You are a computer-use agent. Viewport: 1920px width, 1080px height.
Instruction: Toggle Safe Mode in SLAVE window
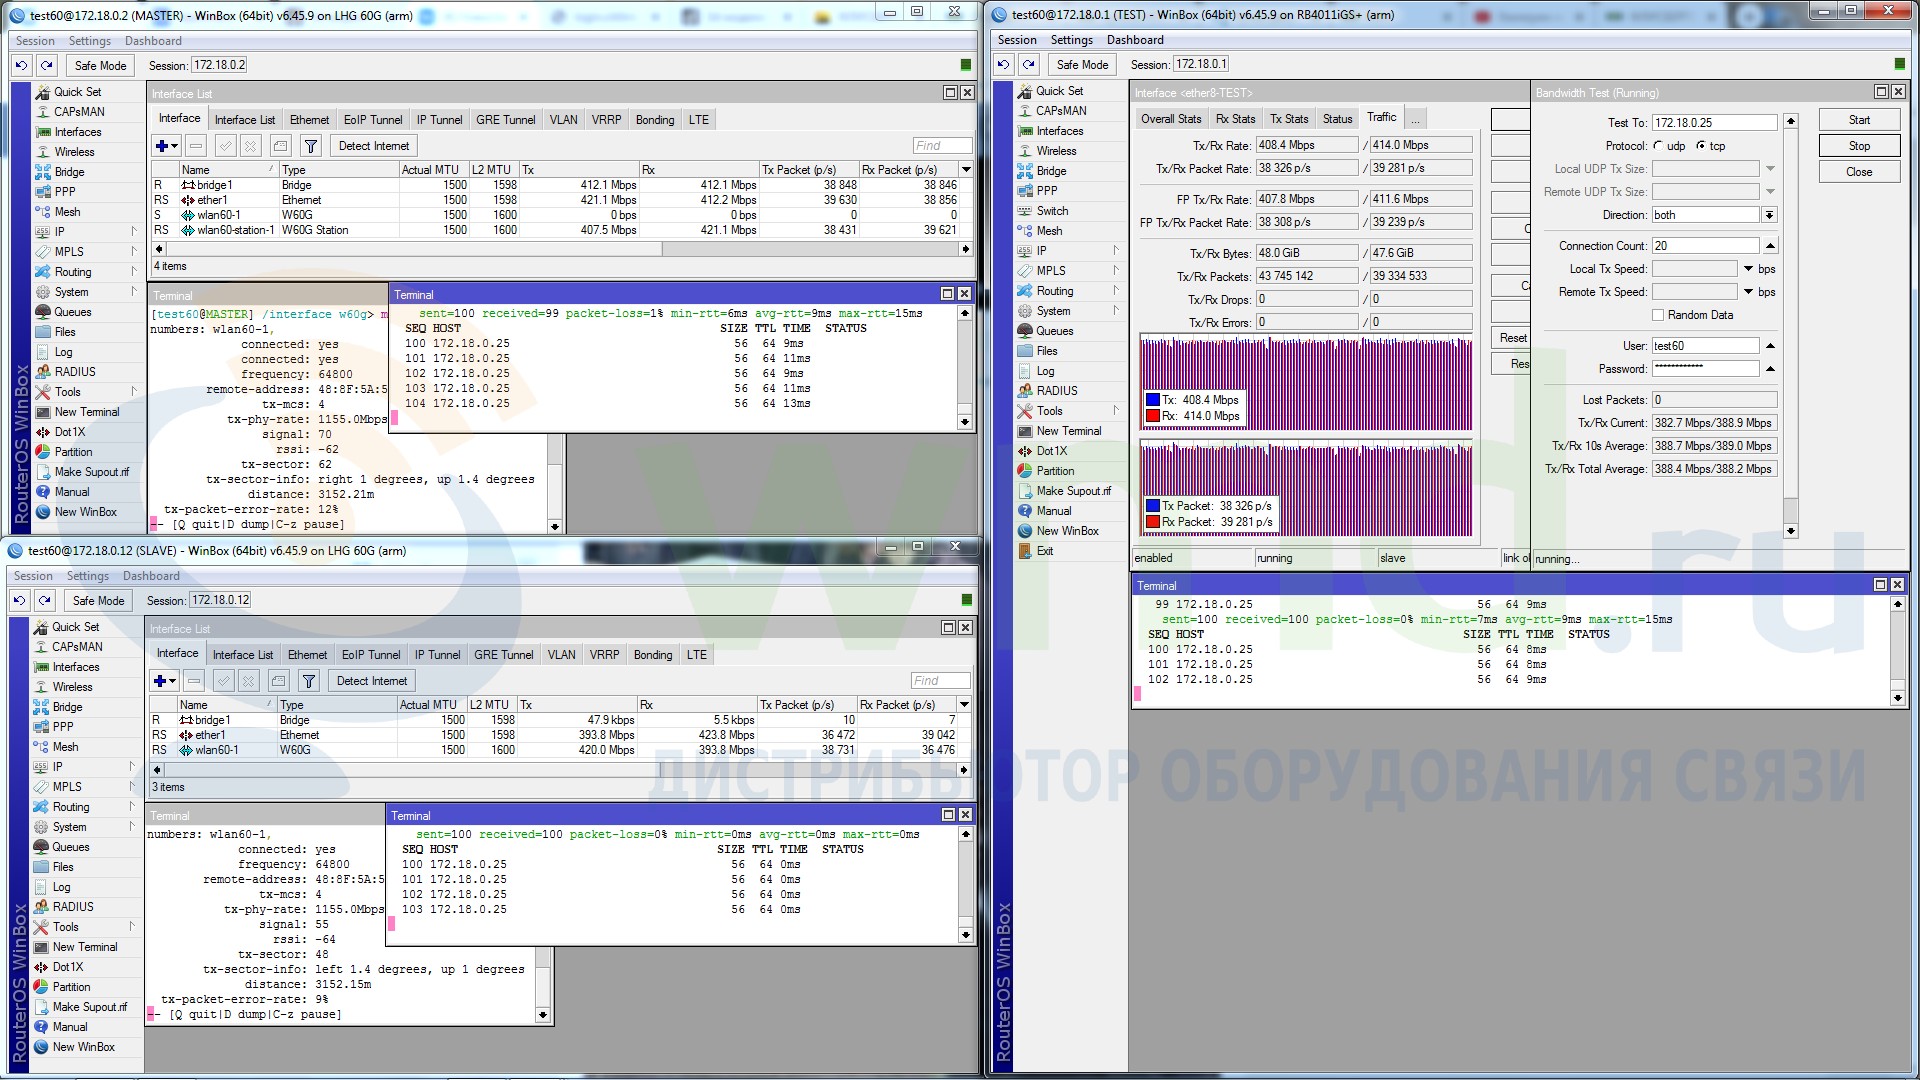coord(98,601)
